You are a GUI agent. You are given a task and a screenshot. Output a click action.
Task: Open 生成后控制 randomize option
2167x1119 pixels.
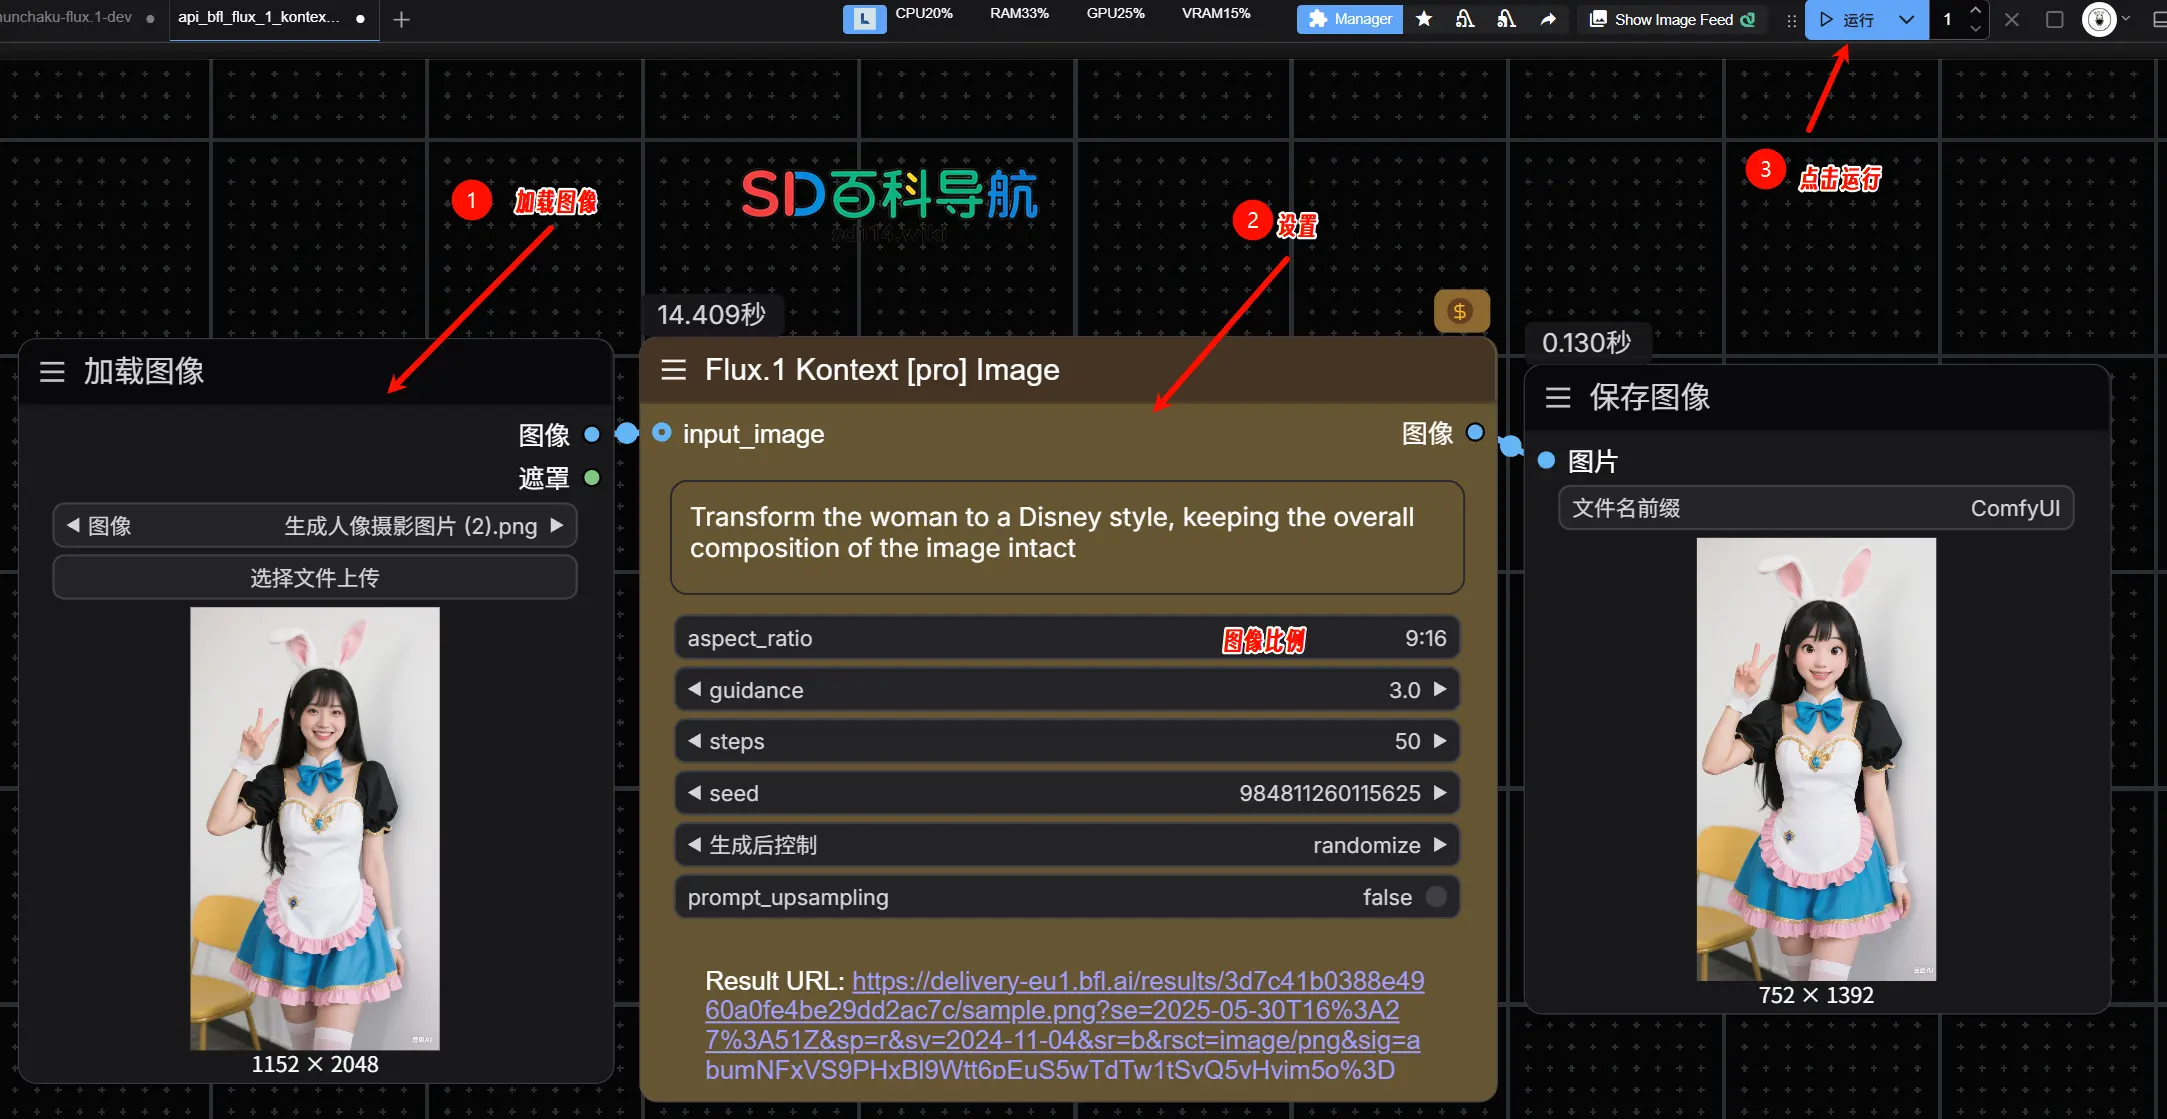[1067, 845]
